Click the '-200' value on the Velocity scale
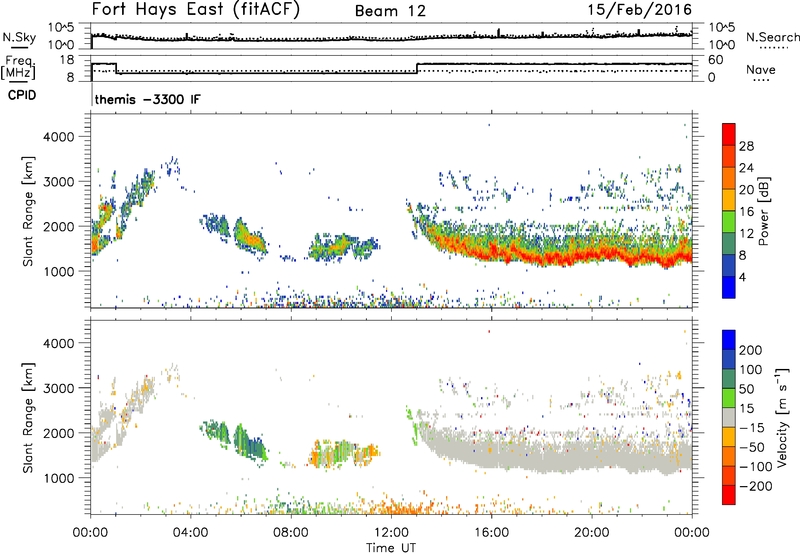This screenshot has height=554, width=800. click(x=755, y=486)
